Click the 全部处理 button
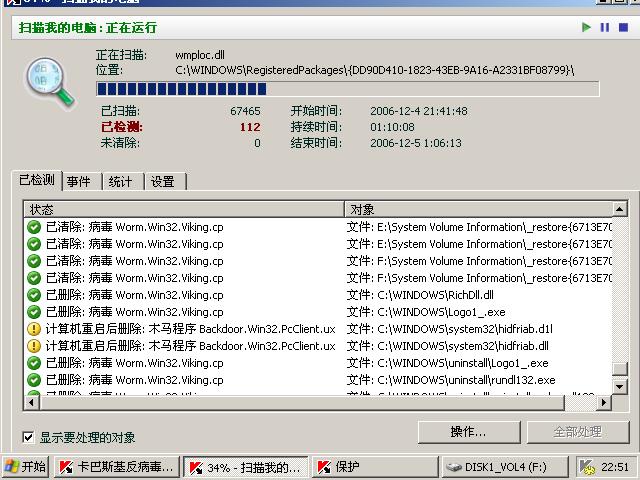This screenshot has width=640, height=480. pyautogui.click(x=578, y=432)
